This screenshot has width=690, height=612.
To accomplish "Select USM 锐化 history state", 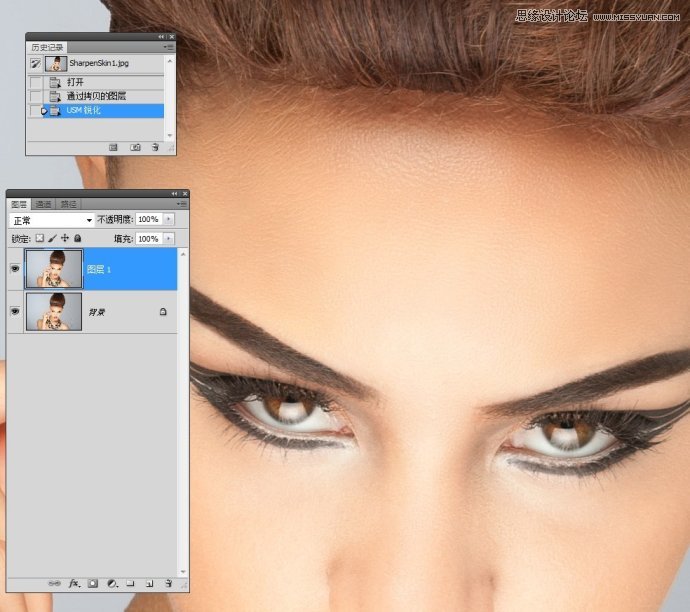I will [103, 110].
